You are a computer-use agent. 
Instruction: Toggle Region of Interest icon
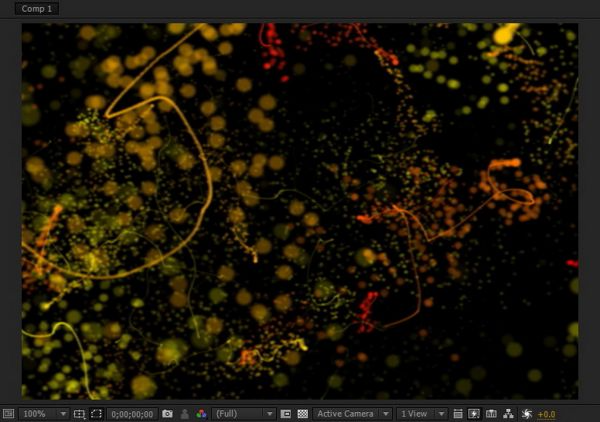285,414
